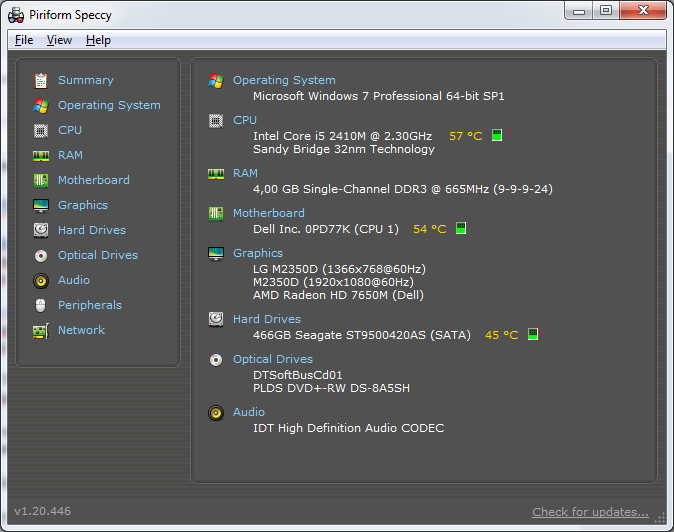
Task: Select Optical Drives in the sidebar
Action: click(x=98, y=255)
